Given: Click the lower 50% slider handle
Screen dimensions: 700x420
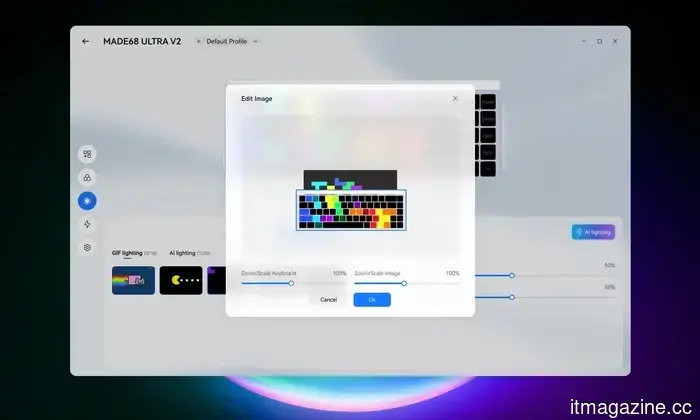Looking at the screenshot, I should click(x=512, y=297).
